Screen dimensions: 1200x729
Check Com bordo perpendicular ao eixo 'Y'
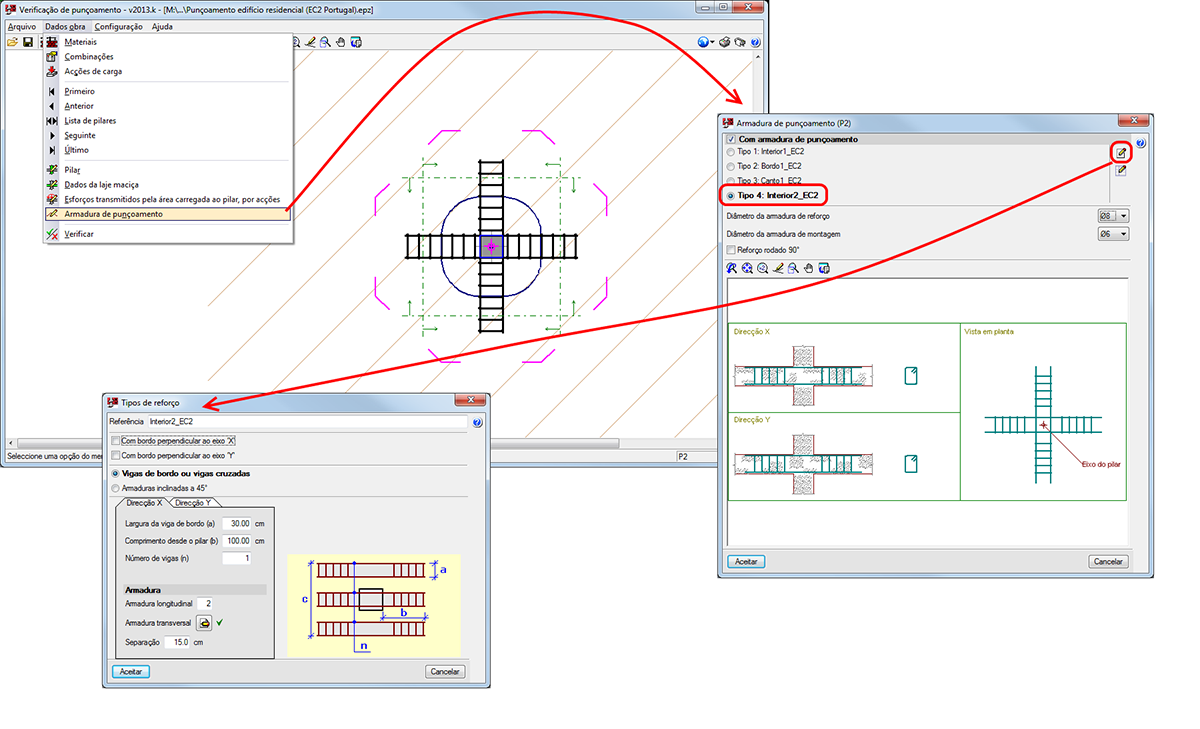116,455
